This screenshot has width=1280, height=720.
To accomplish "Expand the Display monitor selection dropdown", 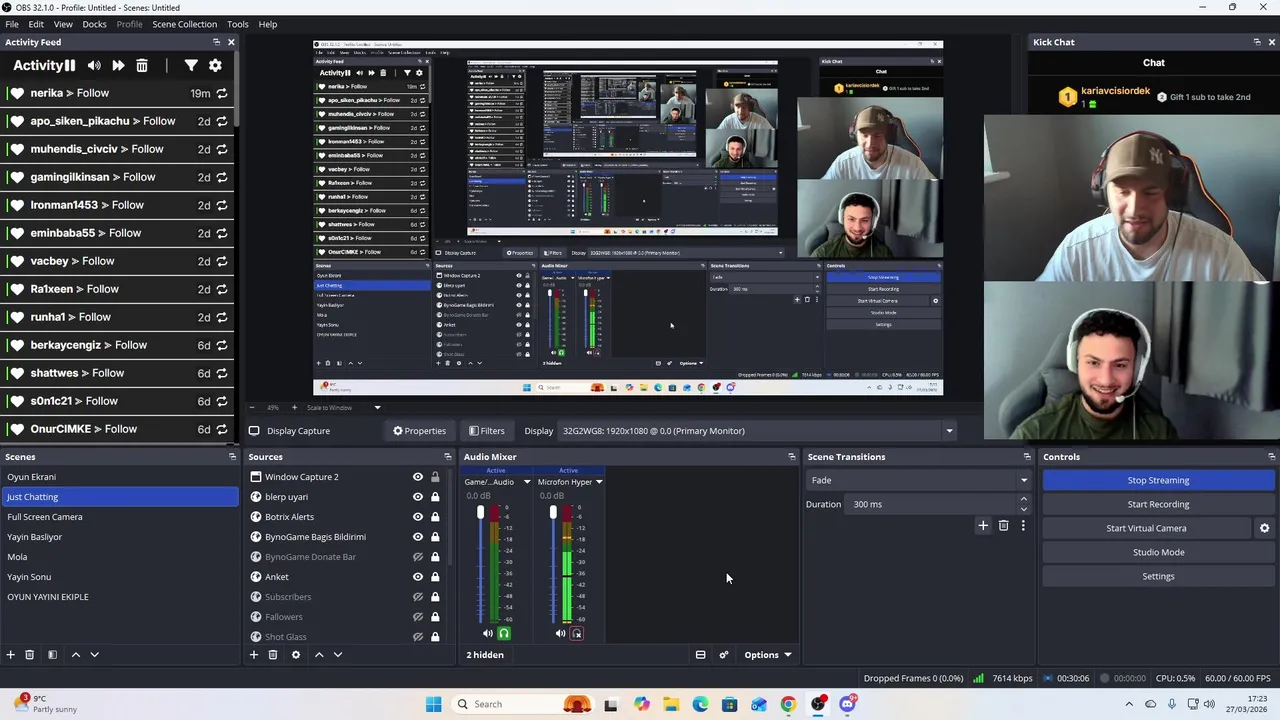I will [x=949, y=431].
